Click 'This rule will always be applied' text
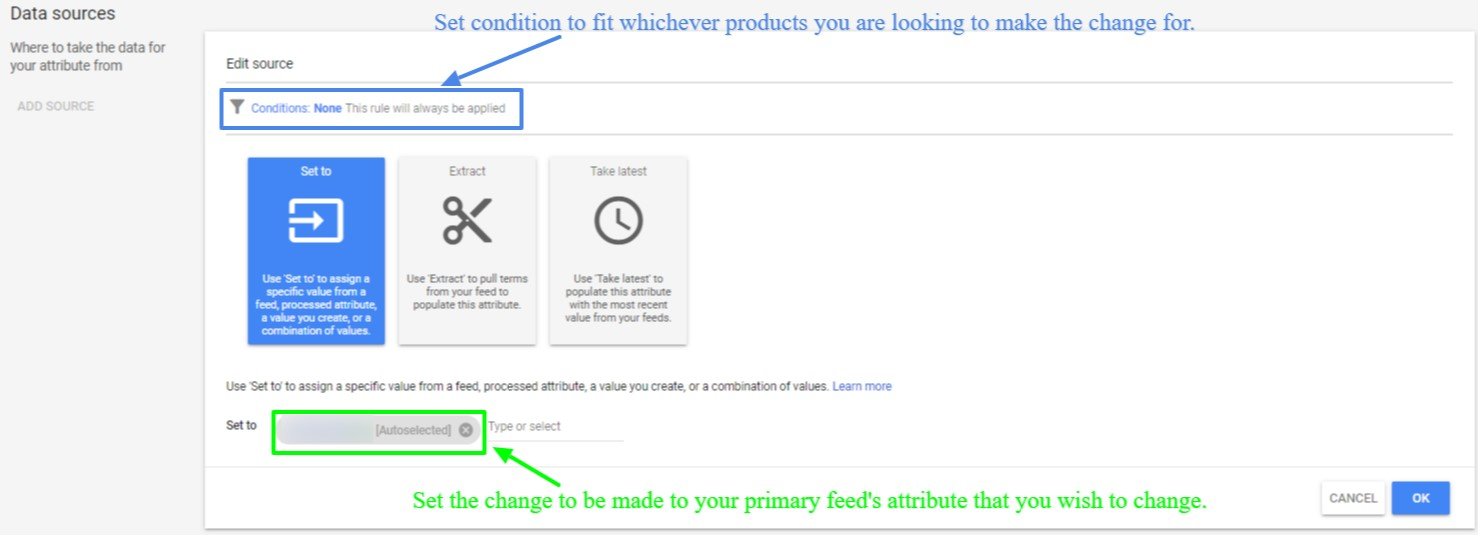The image size is (1482, 537). tap(425, 109)
